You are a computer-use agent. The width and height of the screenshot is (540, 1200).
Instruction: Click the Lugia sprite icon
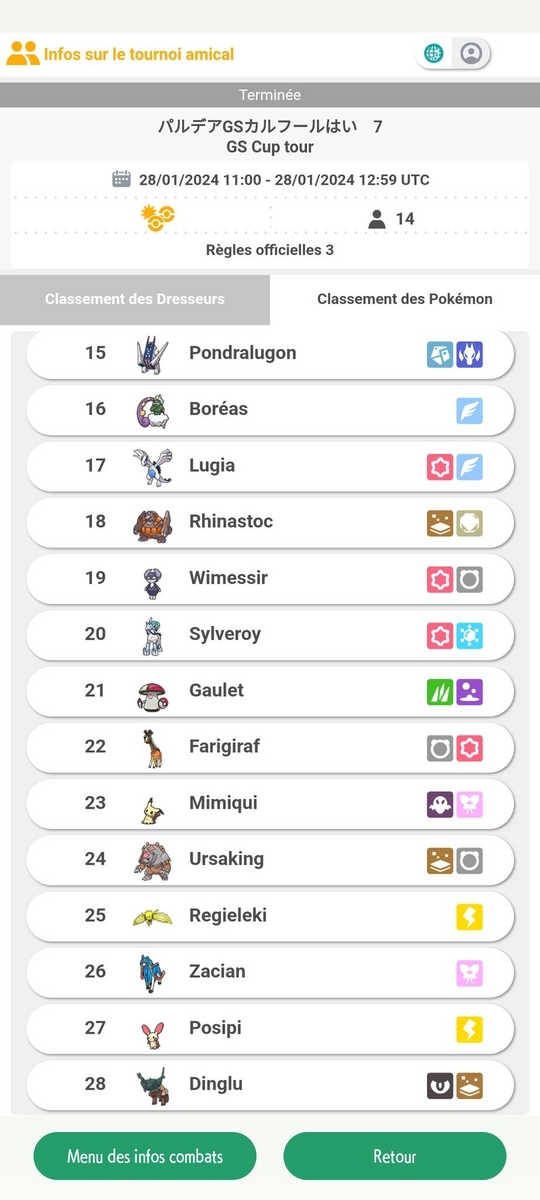point(152,465)
